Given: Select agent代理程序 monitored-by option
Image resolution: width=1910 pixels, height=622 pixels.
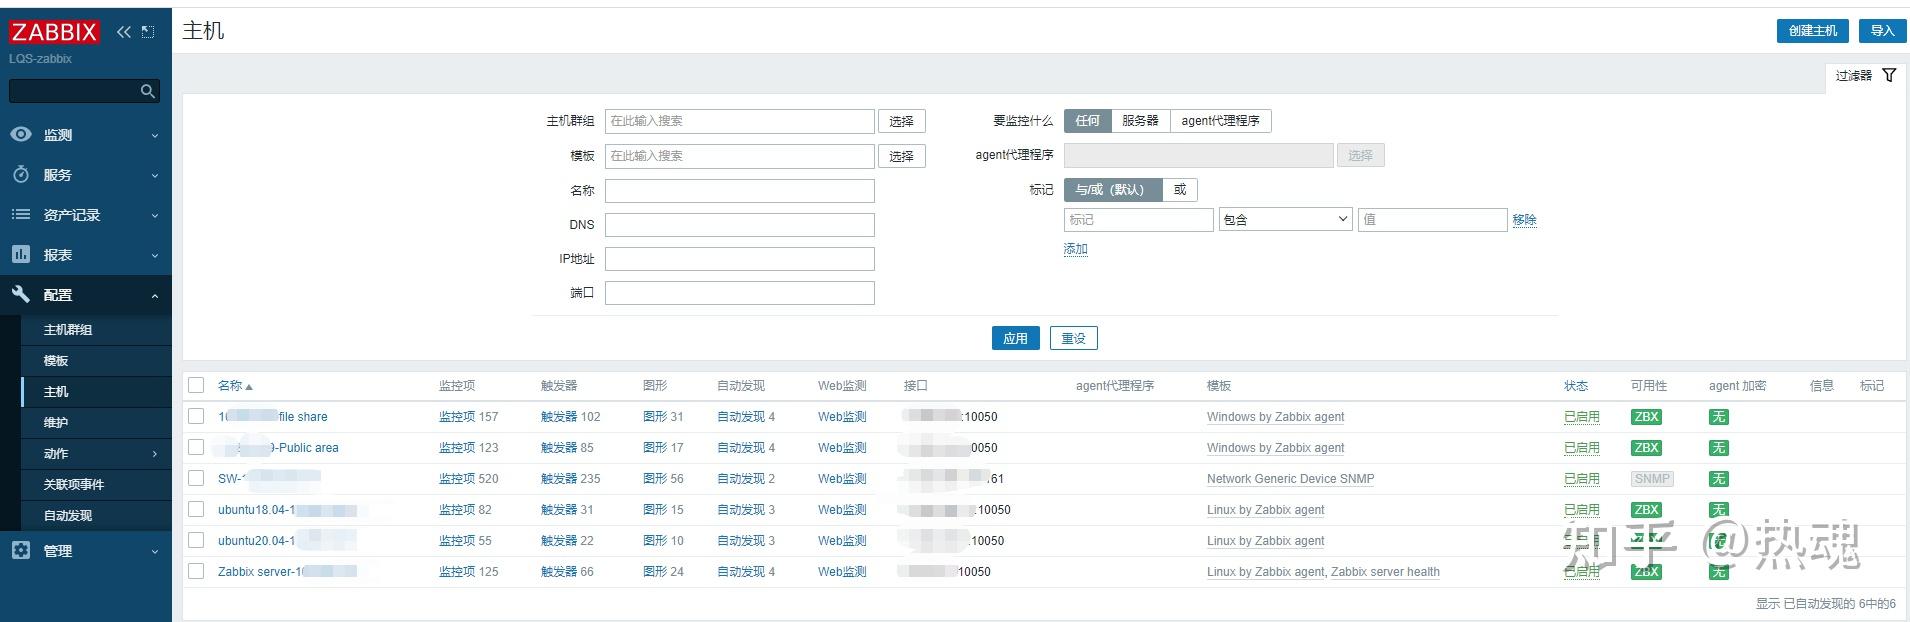Looking at the screenshot, I should point(1220,121).
